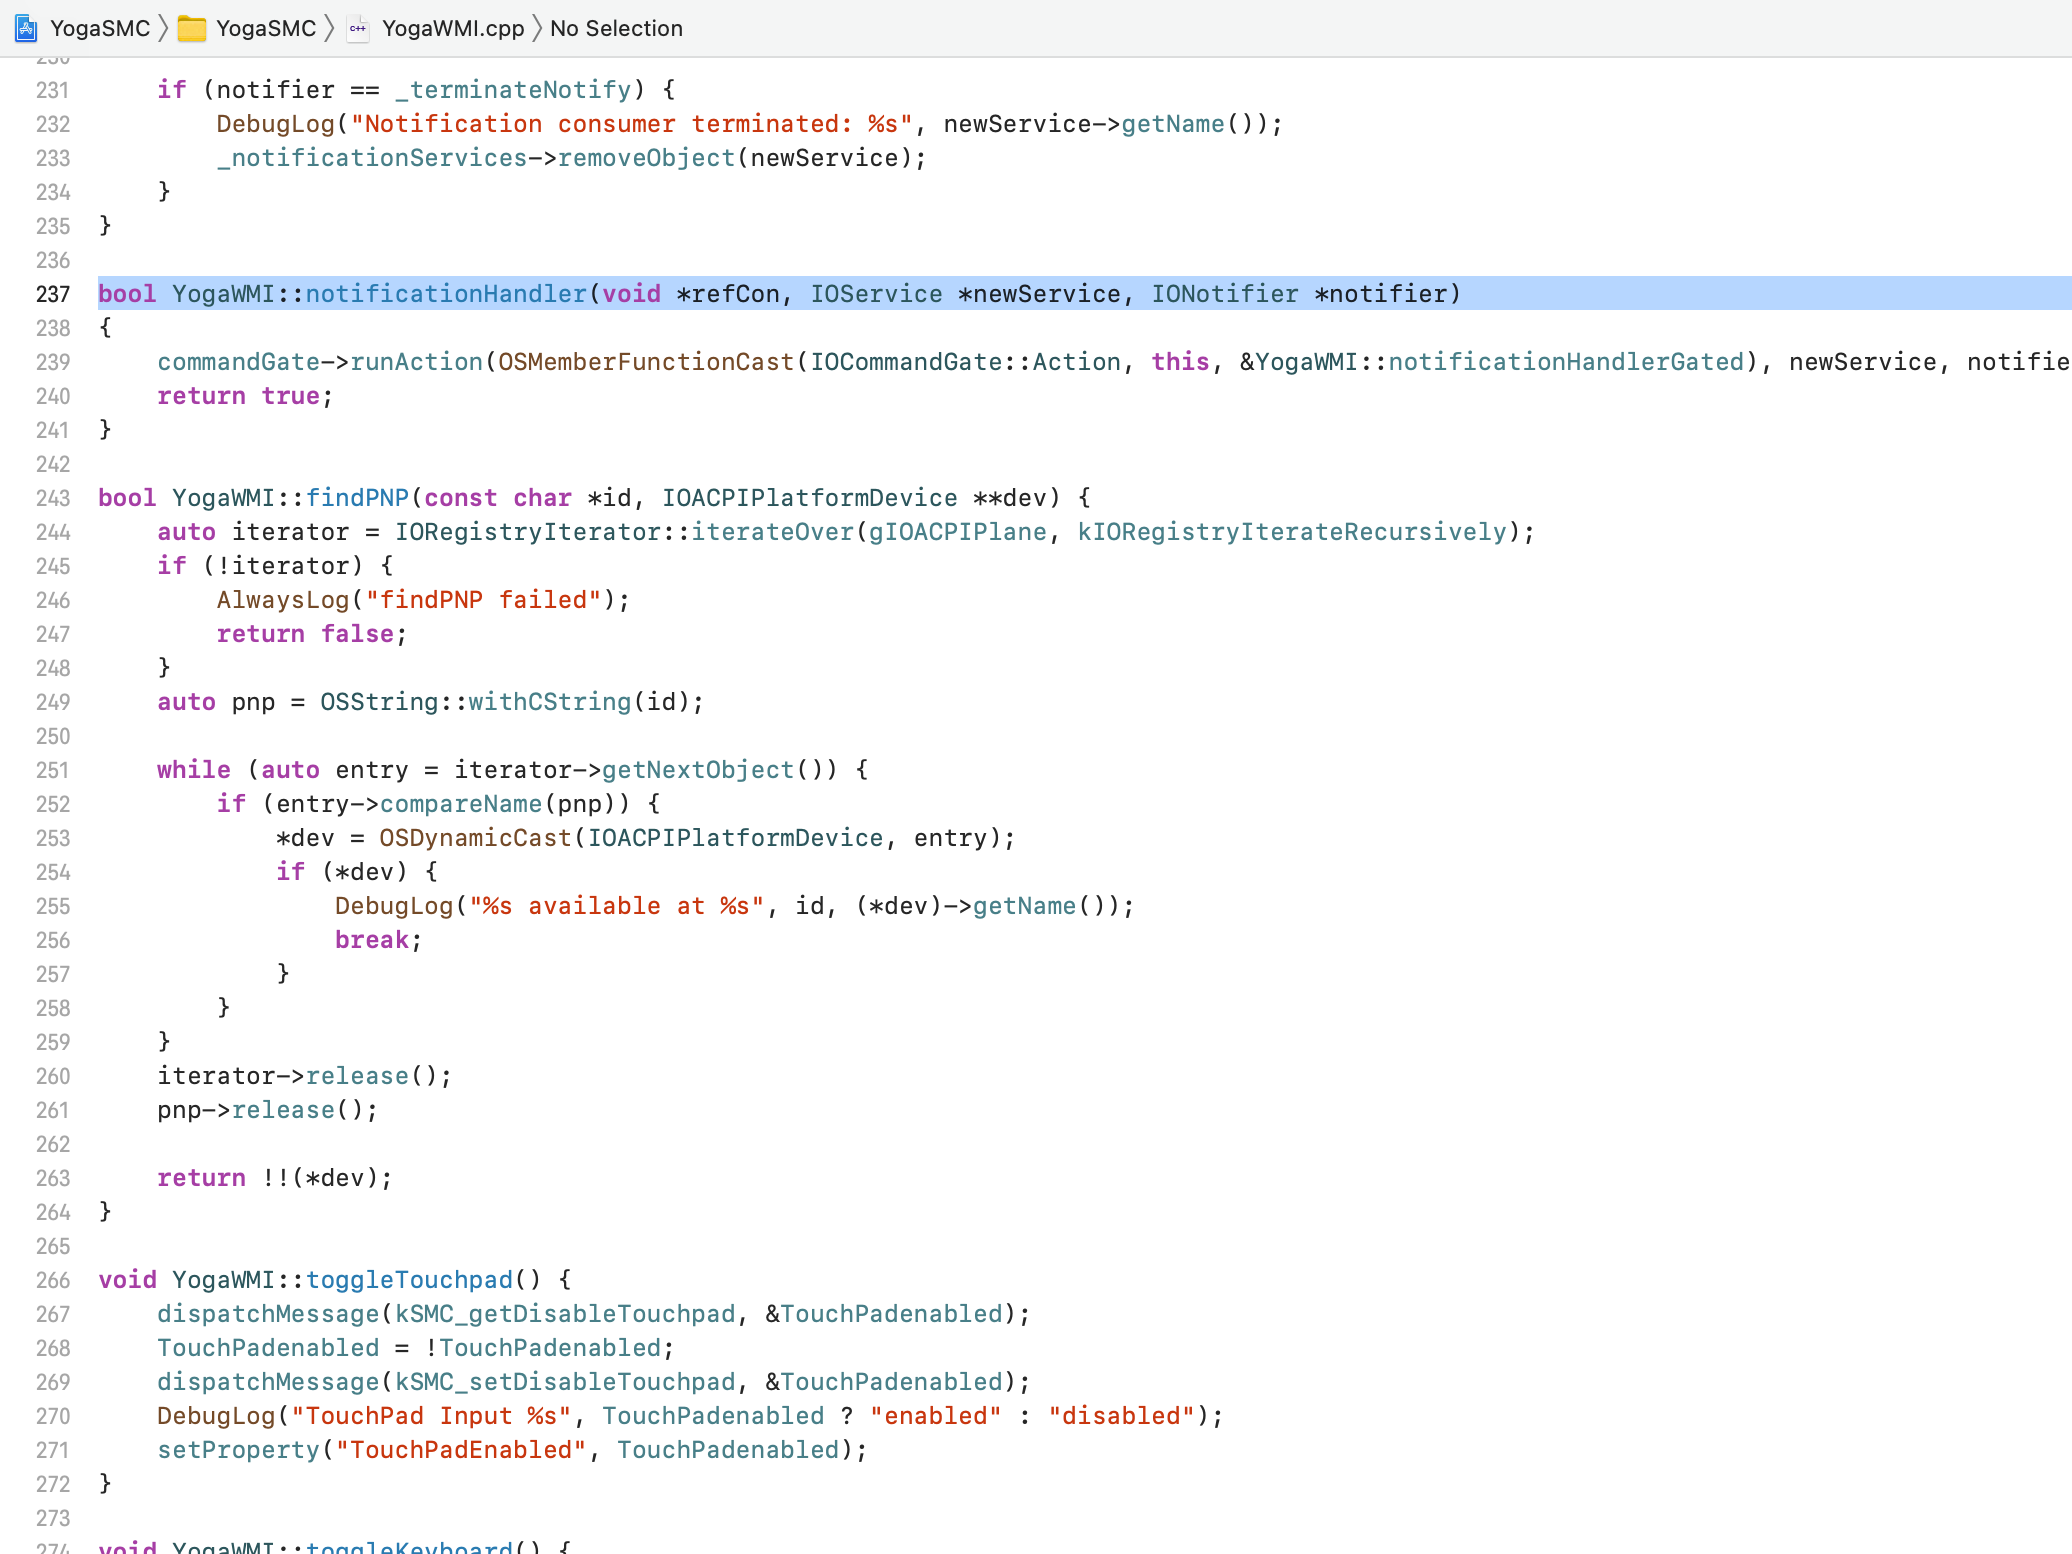Place cursor in the findPNP function name

(x=357, y=498)
